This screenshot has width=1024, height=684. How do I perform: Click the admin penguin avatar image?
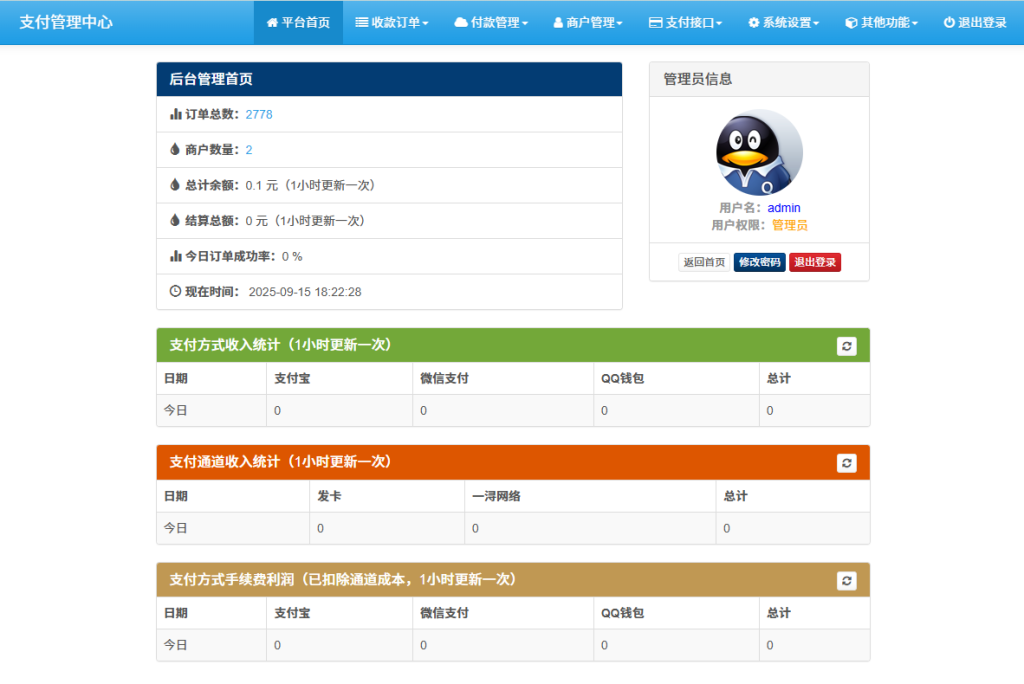[759, 150]
